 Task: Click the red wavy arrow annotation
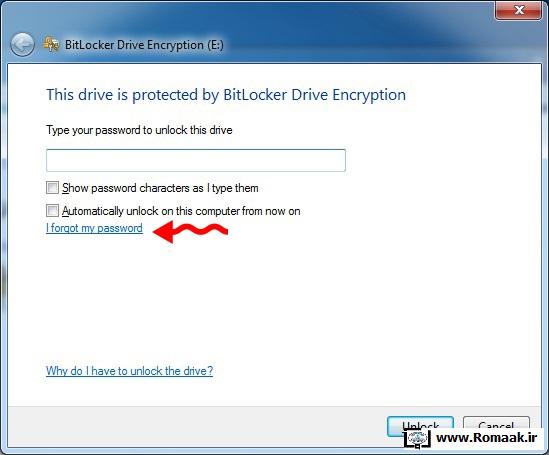point(191,231)
